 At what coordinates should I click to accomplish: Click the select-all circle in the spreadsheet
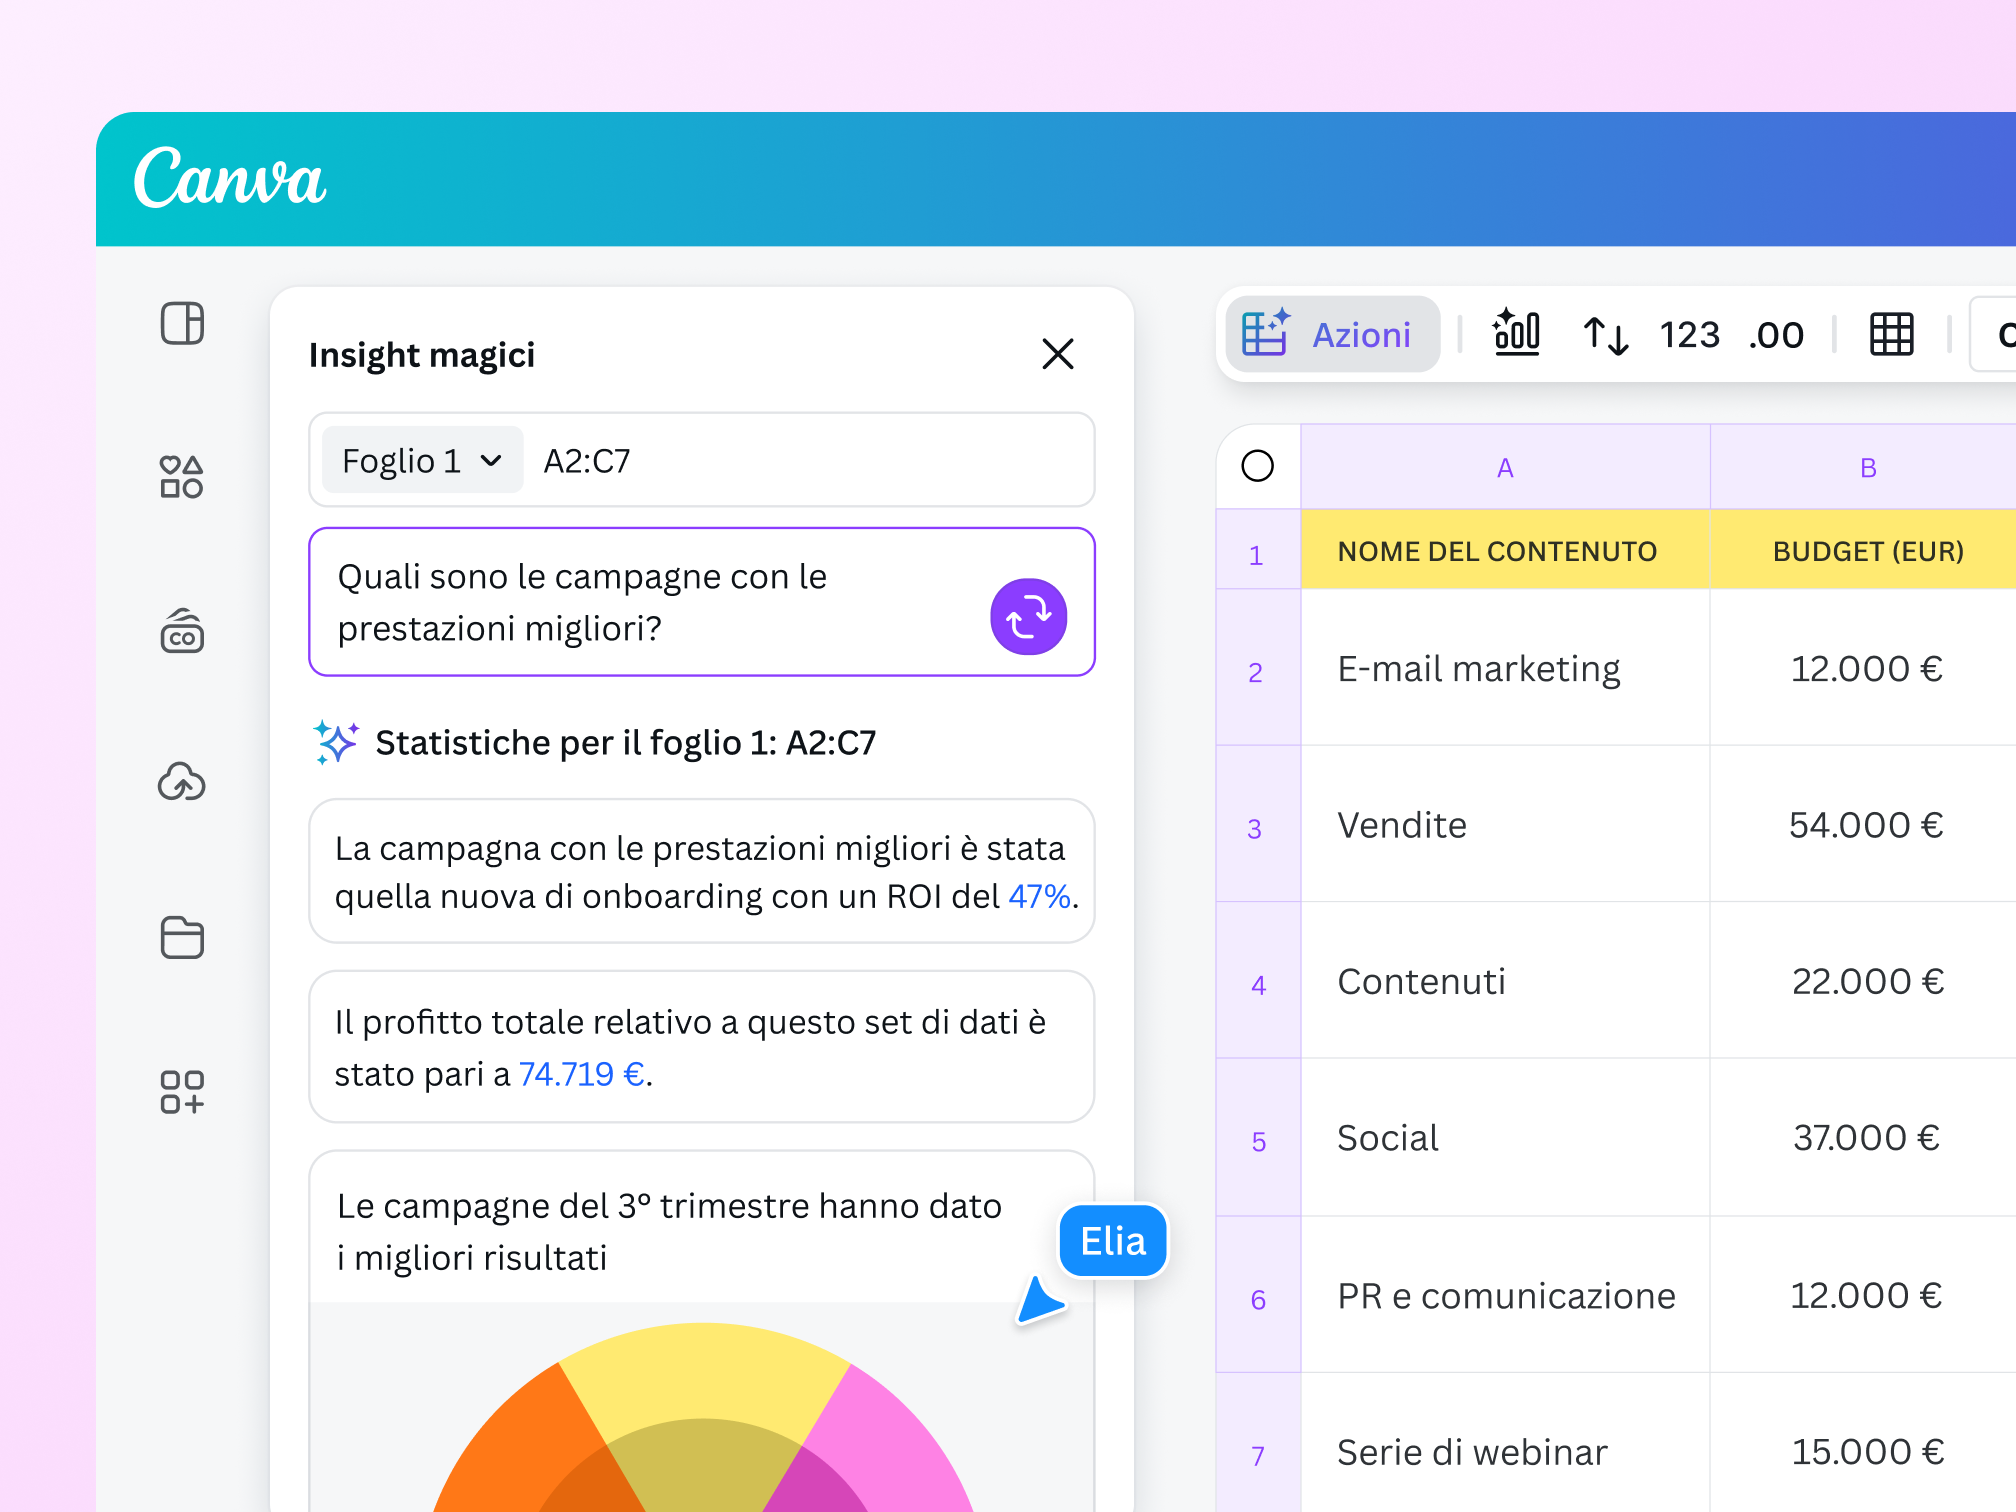(x=1258, y=464)
